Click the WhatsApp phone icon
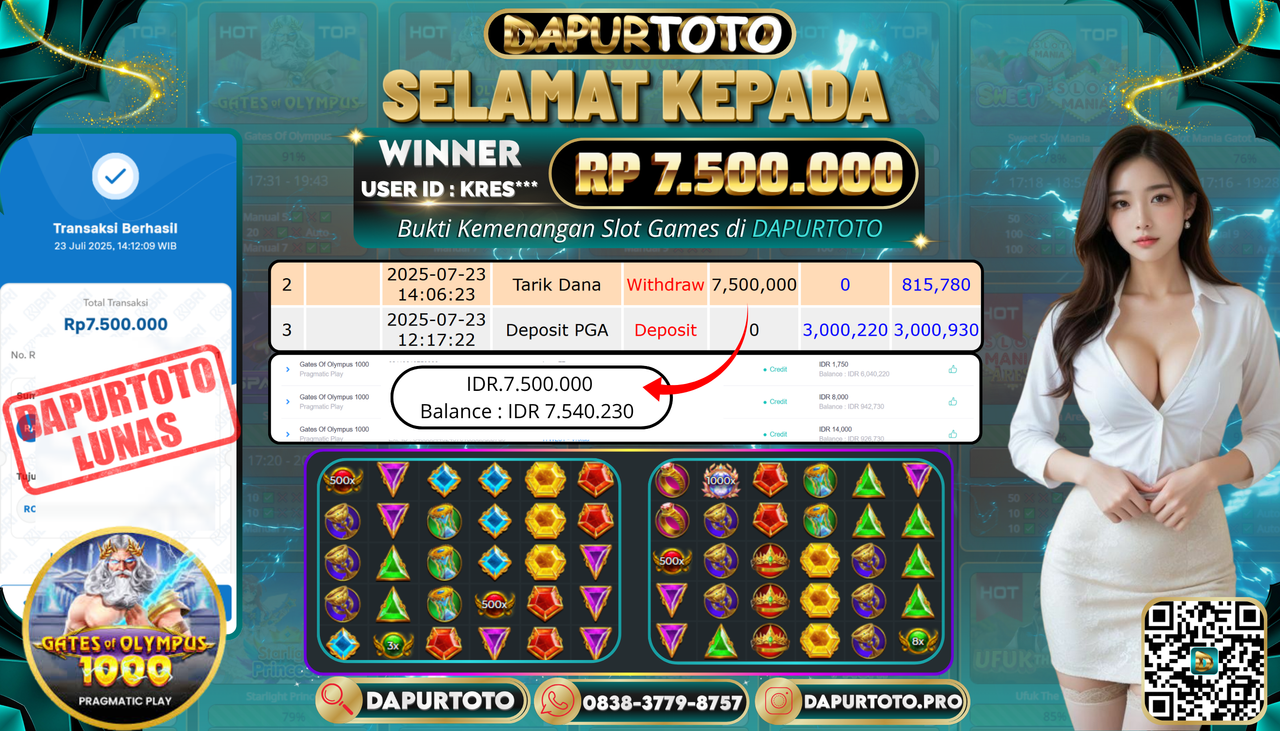 coord(557,701)
